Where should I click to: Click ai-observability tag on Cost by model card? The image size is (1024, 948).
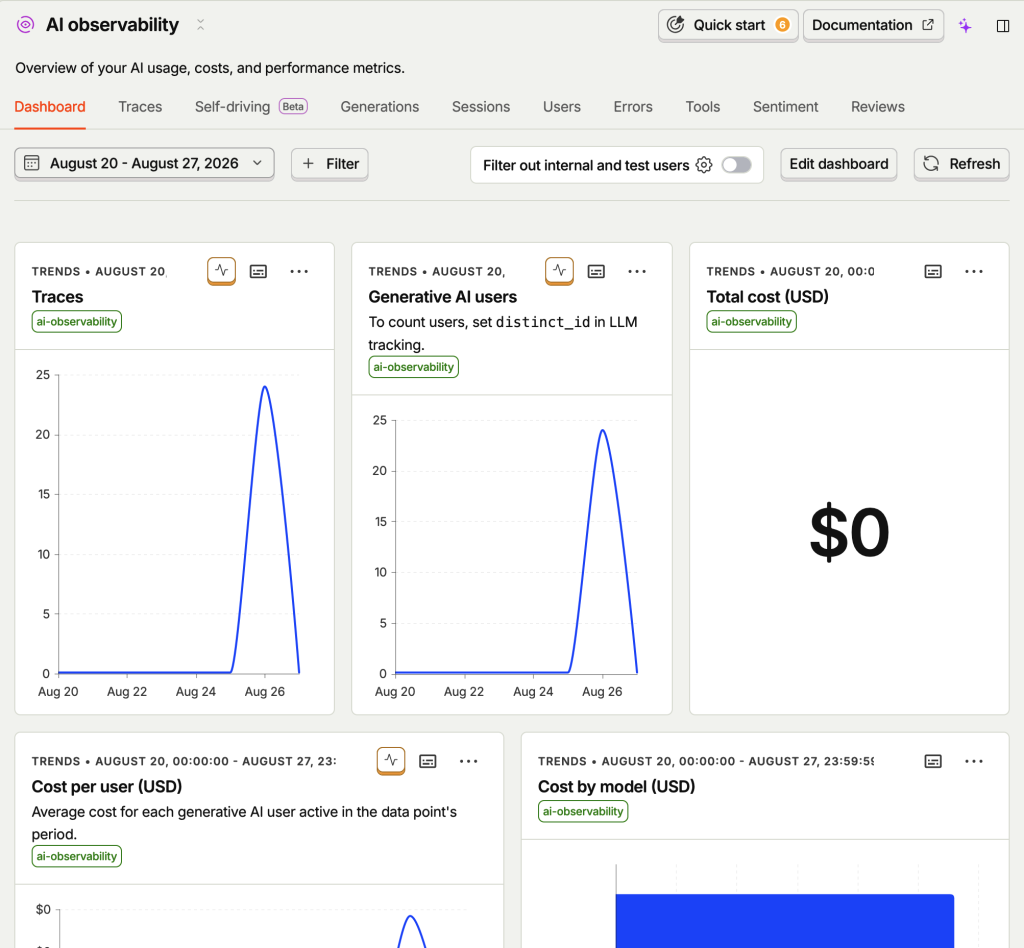tap(583, 812)
